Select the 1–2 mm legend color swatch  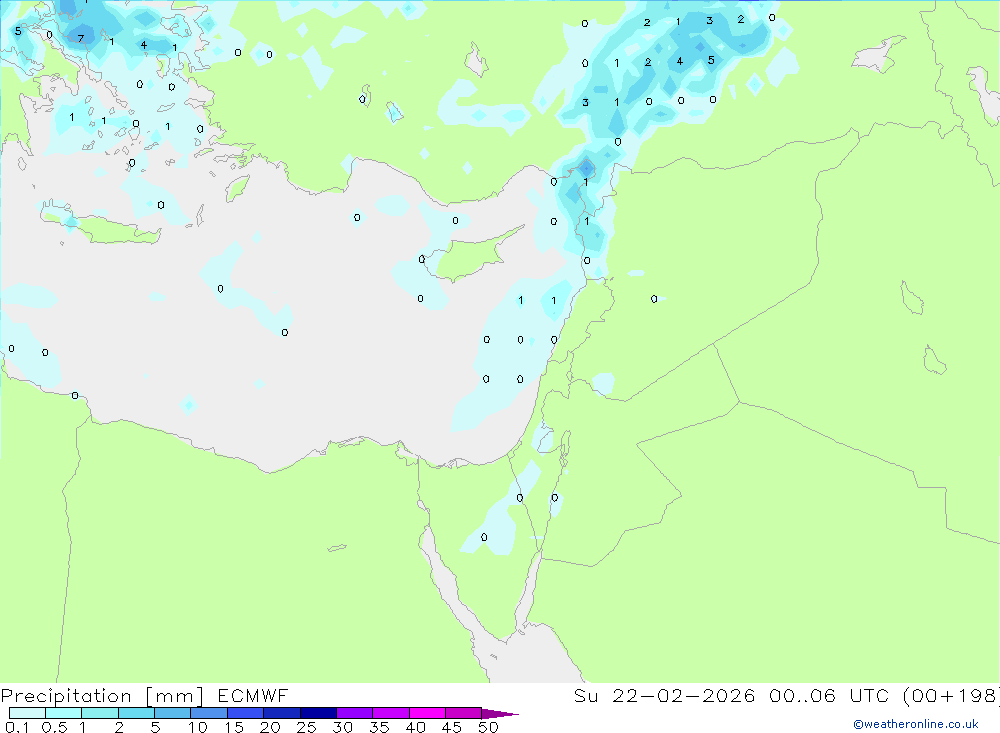pos(99,713)
